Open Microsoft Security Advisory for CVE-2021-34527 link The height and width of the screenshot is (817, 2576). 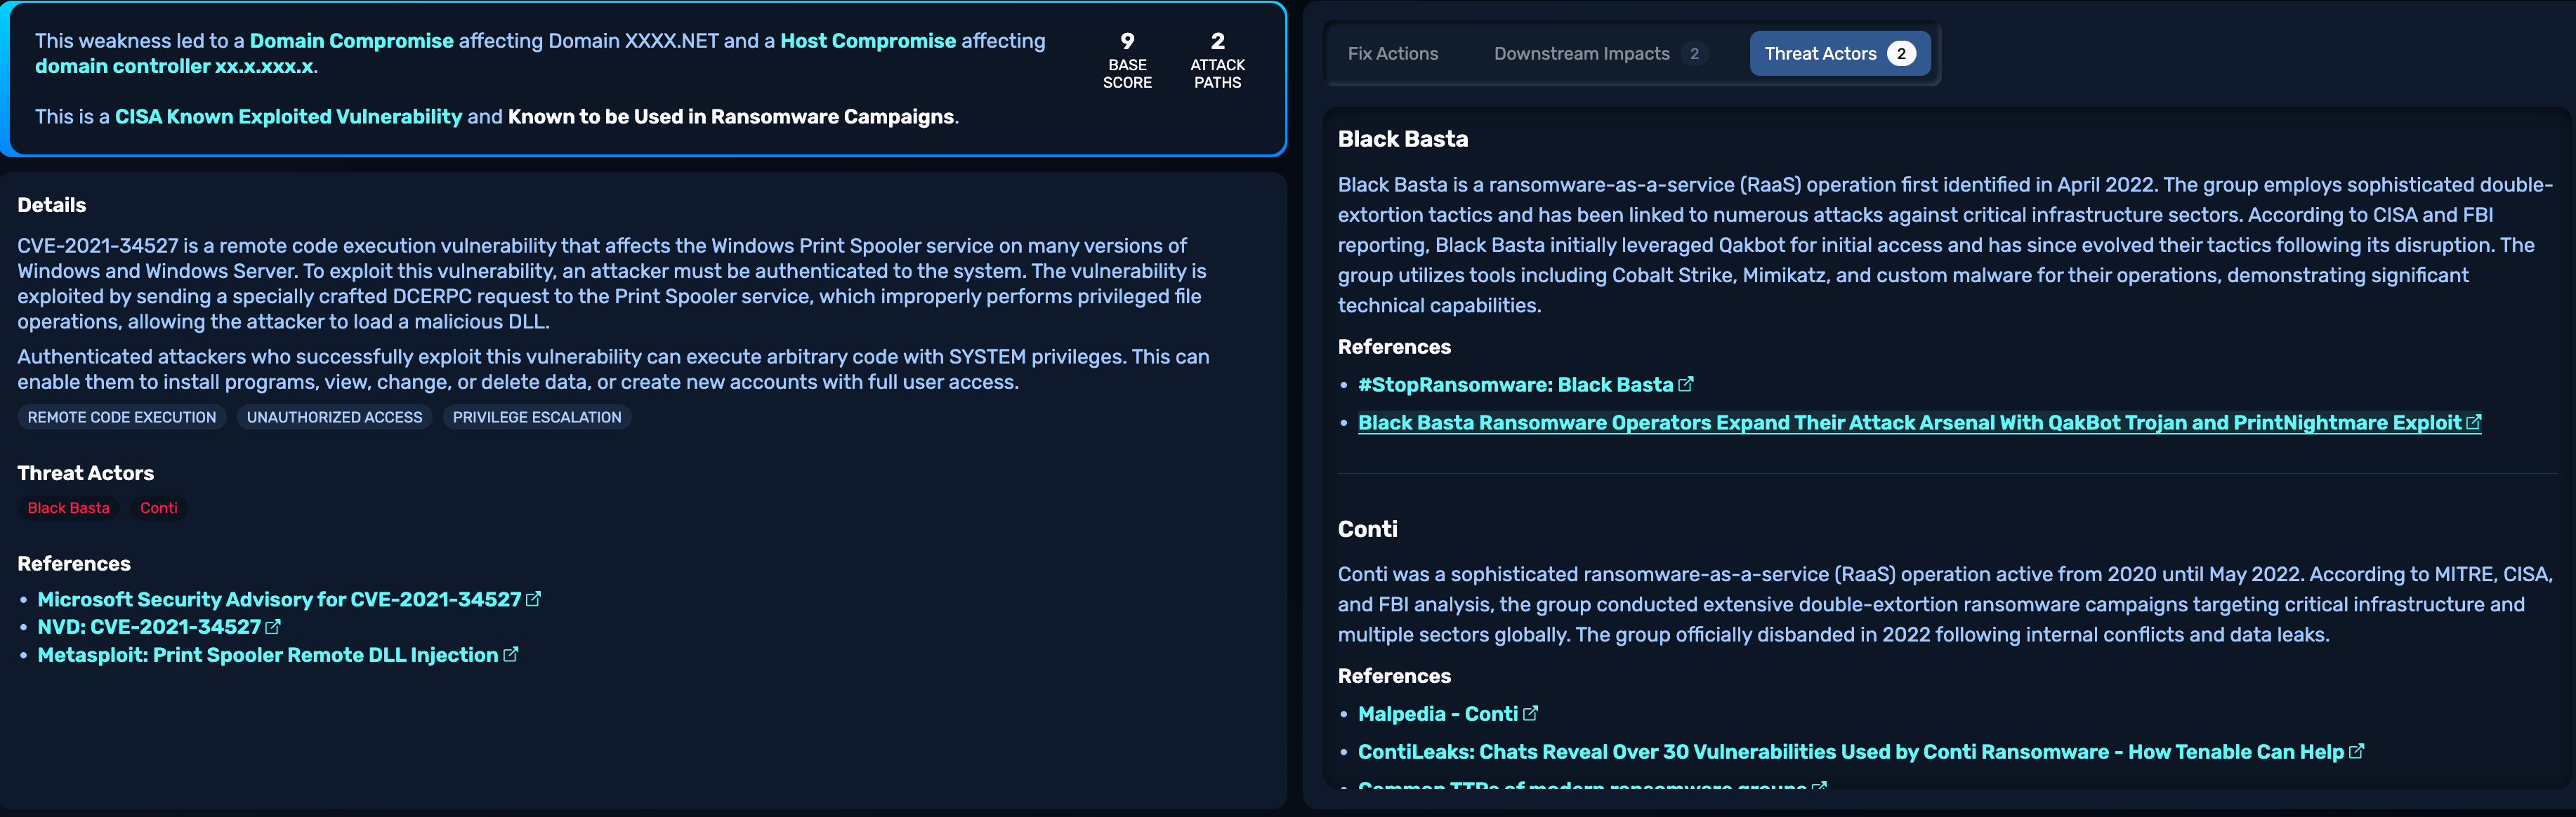point(279,599)
